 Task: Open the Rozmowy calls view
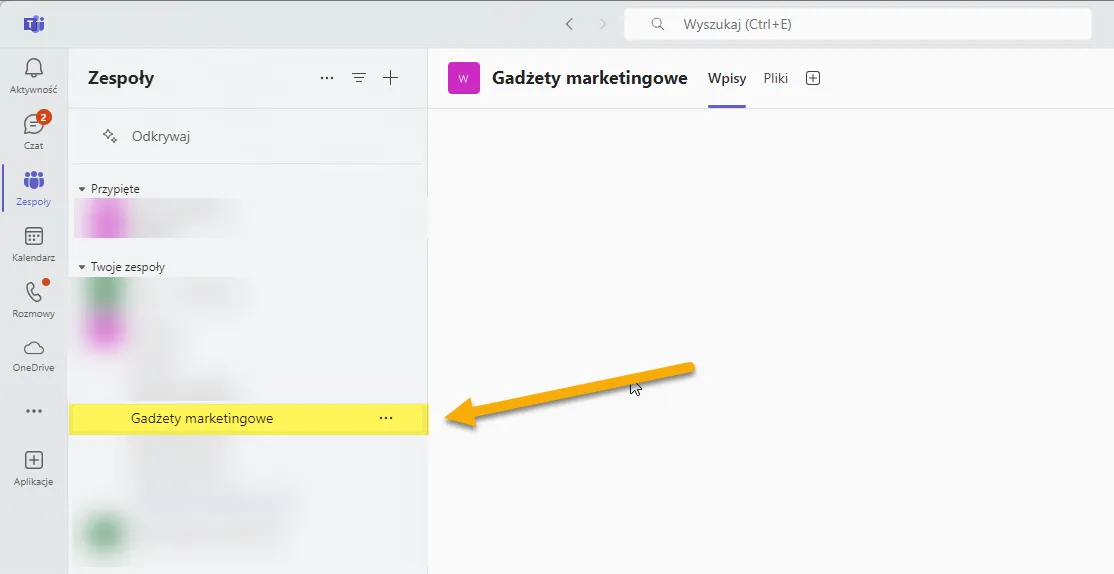[33, 299]
